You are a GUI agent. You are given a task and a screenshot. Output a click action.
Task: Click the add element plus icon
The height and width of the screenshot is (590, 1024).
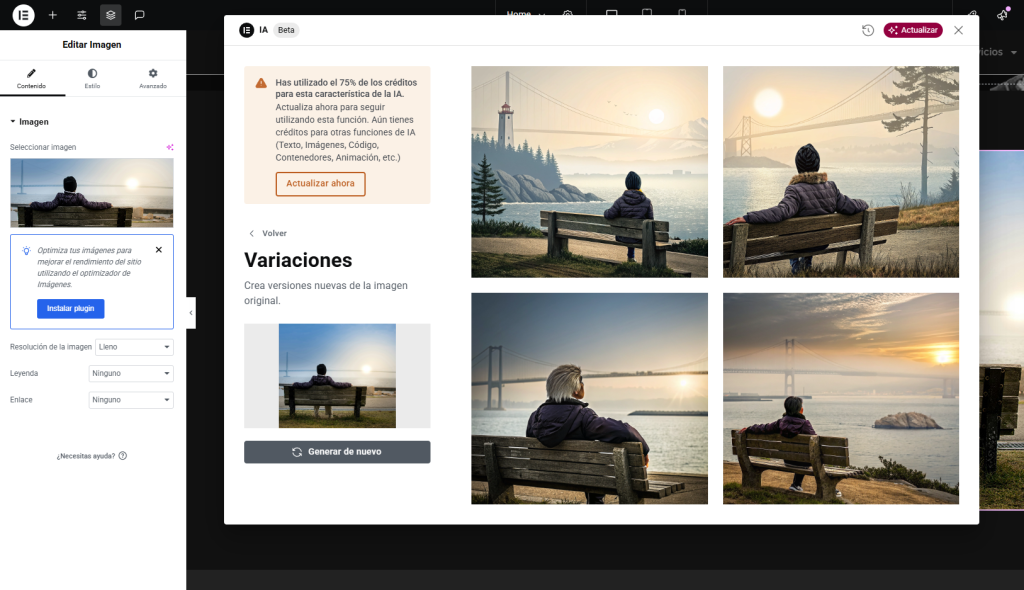(52, 15)
